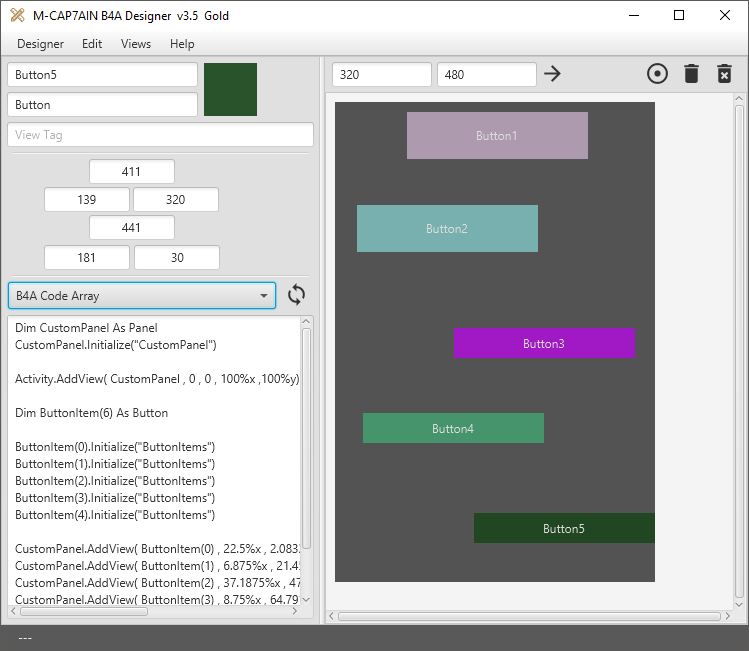Screen dimensions: 749x651
Task: Click the canvas width field showing 320
Action: pyautogui.click(x=381, y=75)
